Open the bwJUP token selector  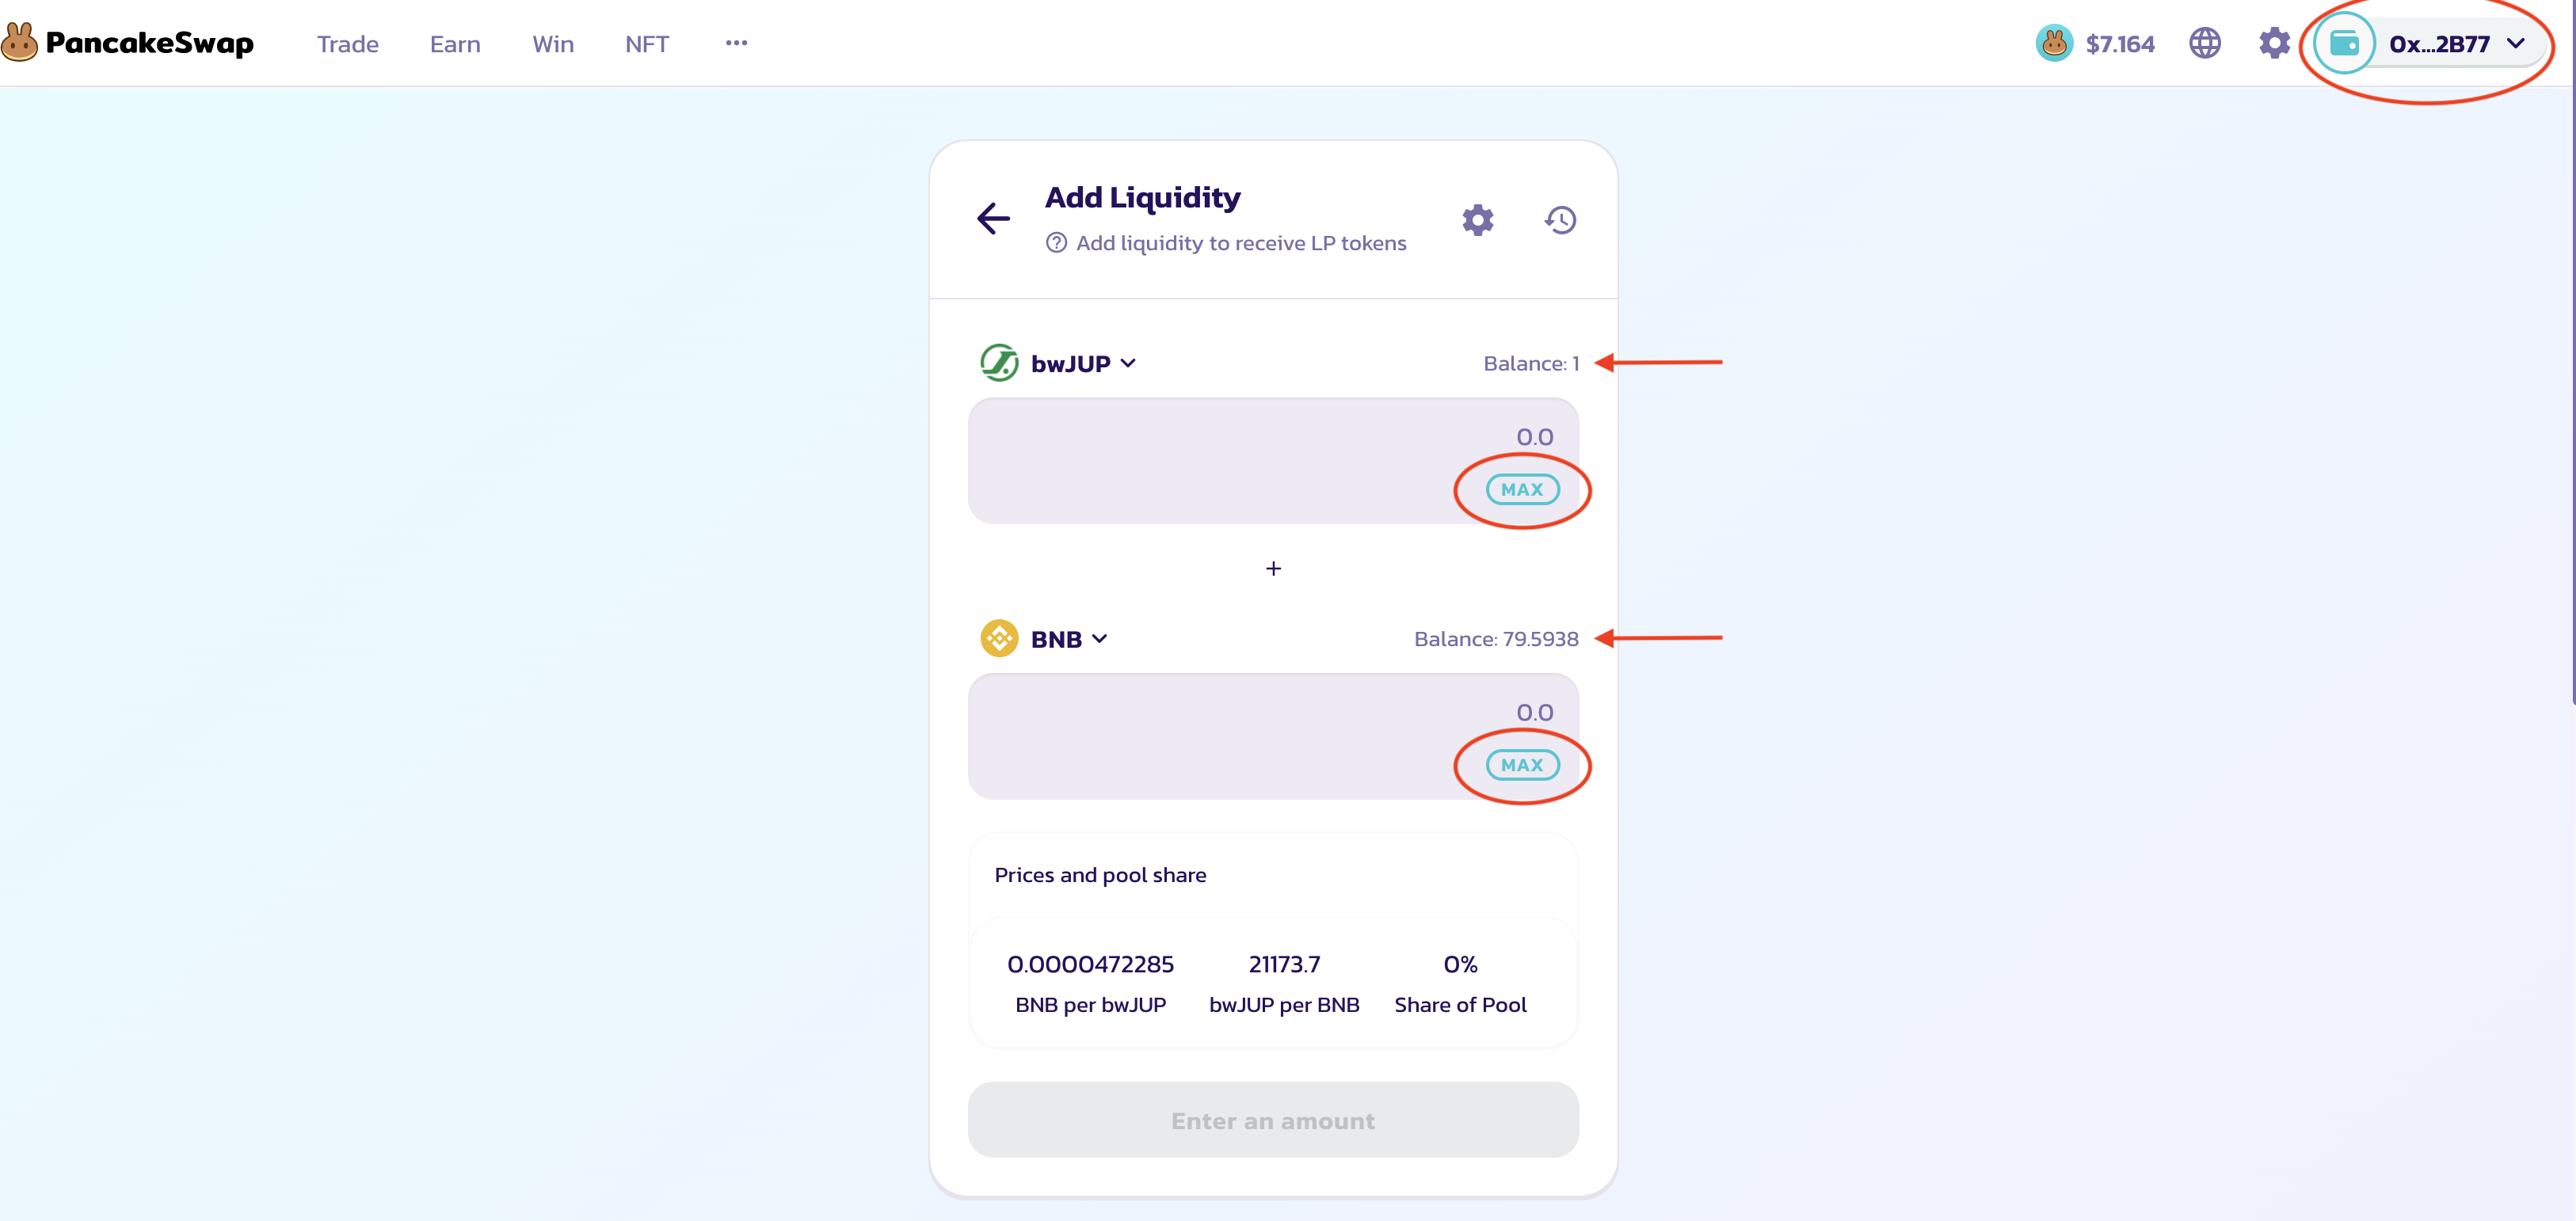[x=1058, y=363]
